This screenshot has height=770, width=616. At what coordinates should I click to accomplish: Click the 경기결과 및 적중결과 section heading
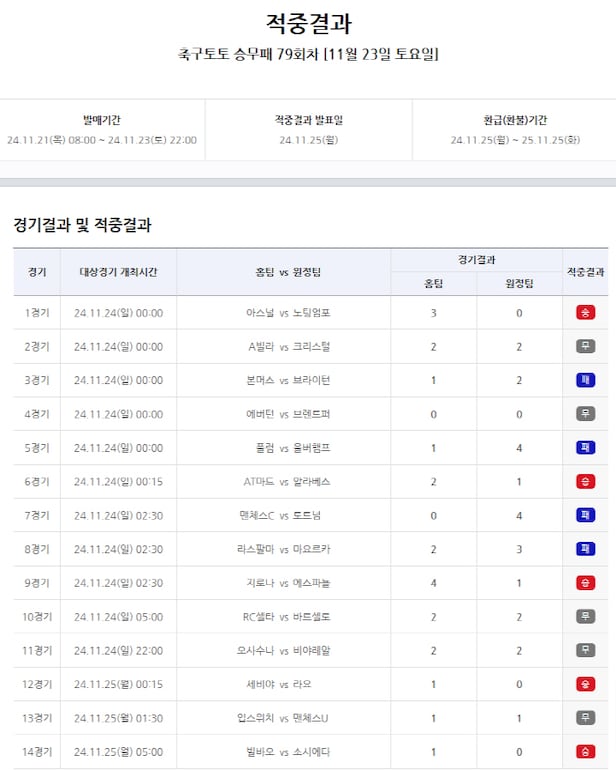tap(82, 225)
